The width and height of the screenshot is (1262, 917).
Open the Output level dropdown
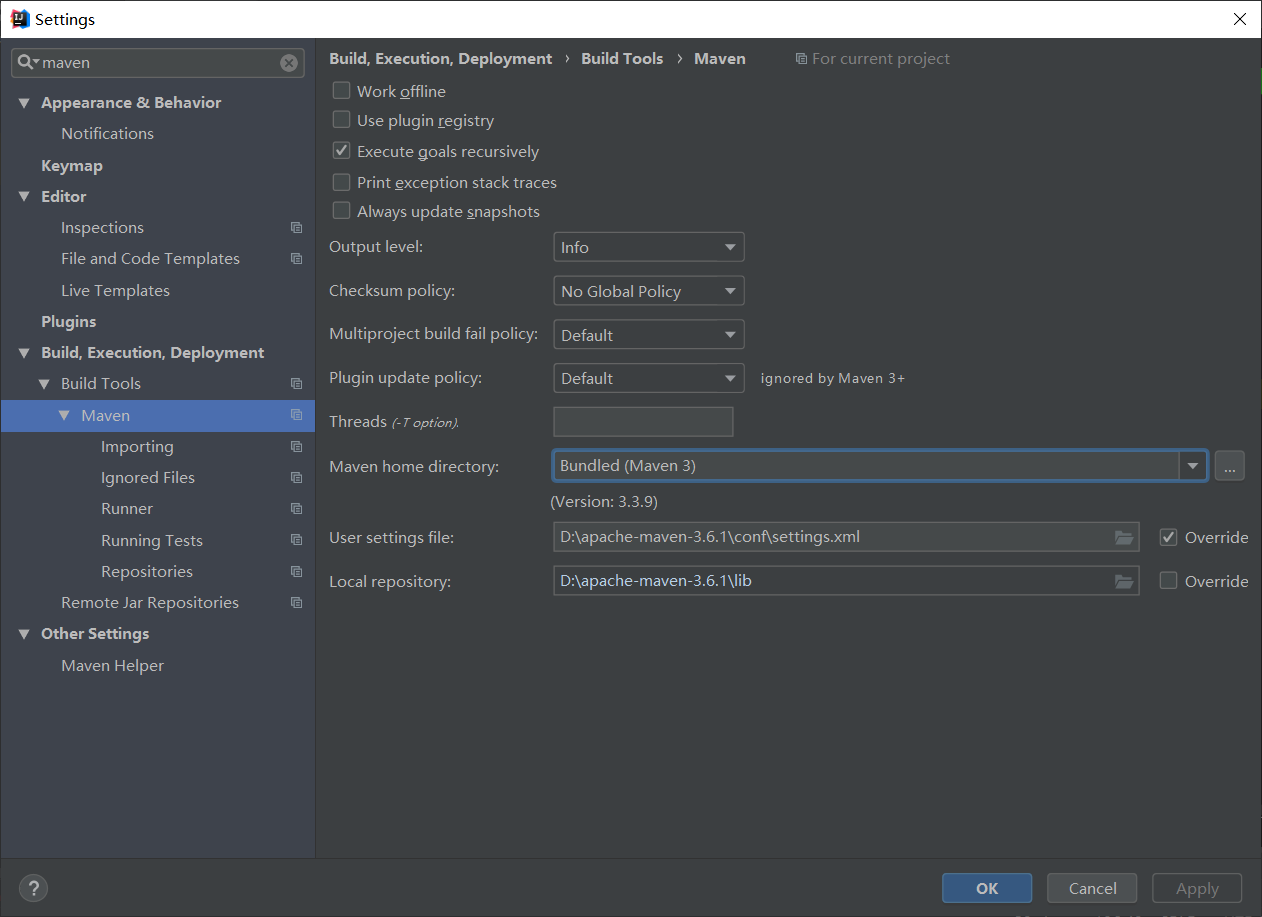point(649,247)
